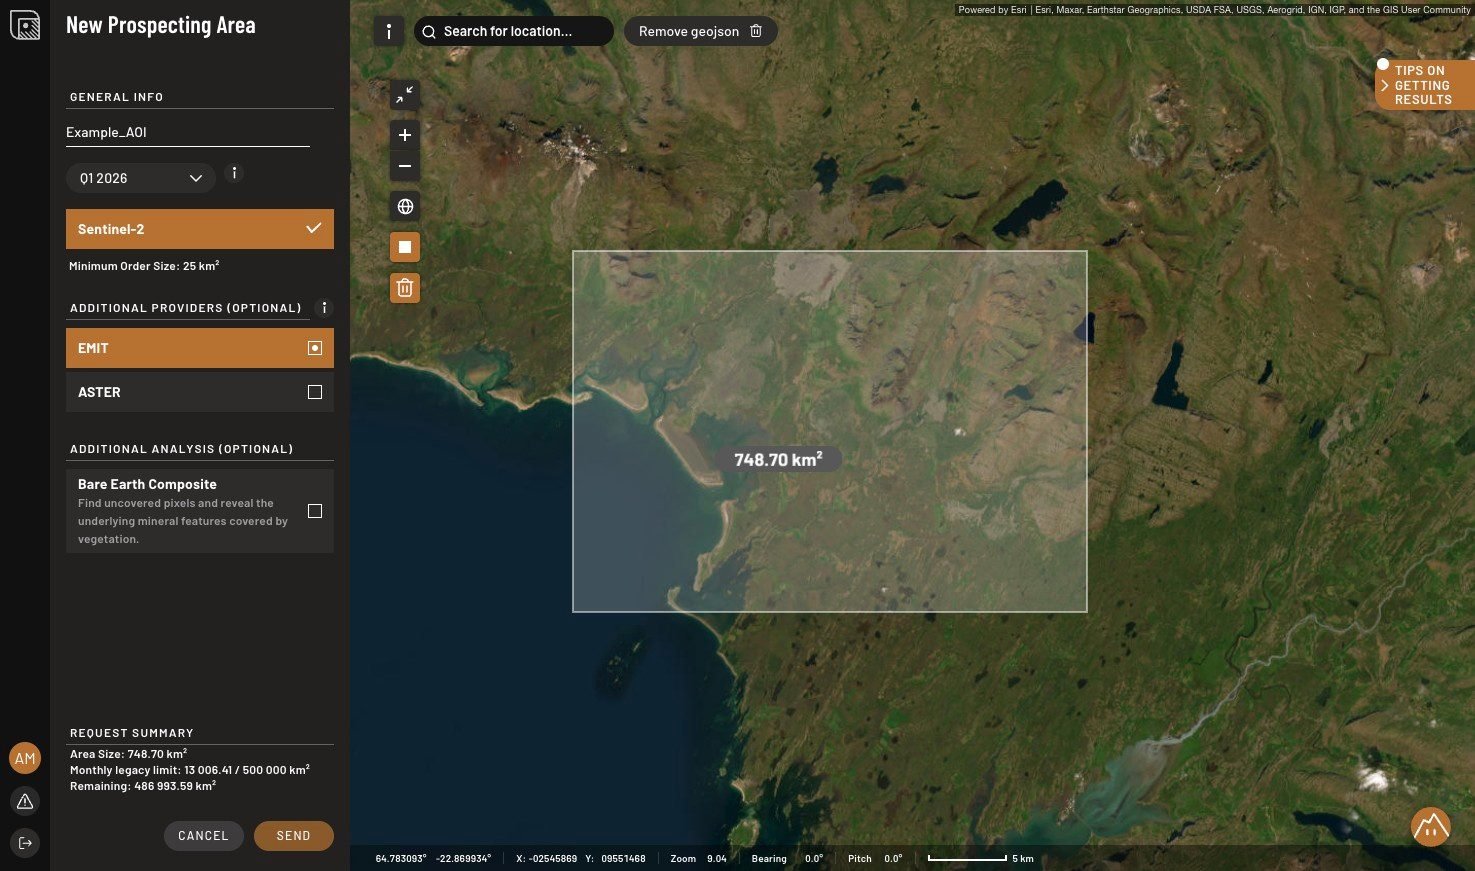Click the 748.70 km² area label on map
1475x871 pixels.
coord(778,460)
